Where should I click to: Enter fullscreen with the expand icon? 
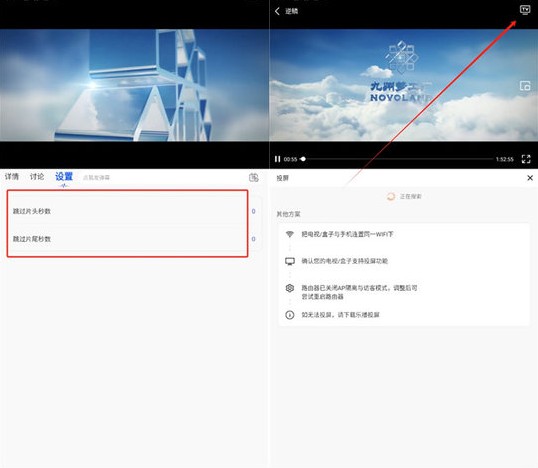click(526, 159)
